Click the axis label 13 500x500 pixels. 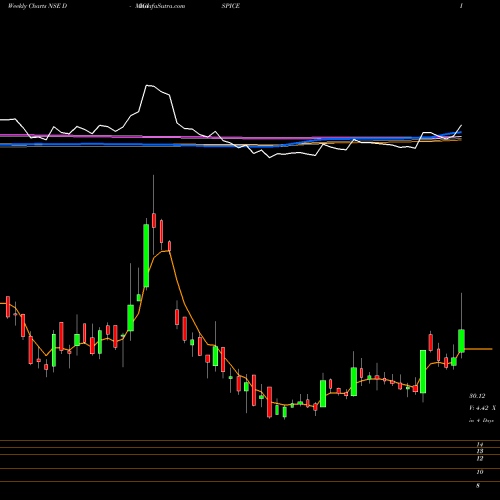pos(480,451)
